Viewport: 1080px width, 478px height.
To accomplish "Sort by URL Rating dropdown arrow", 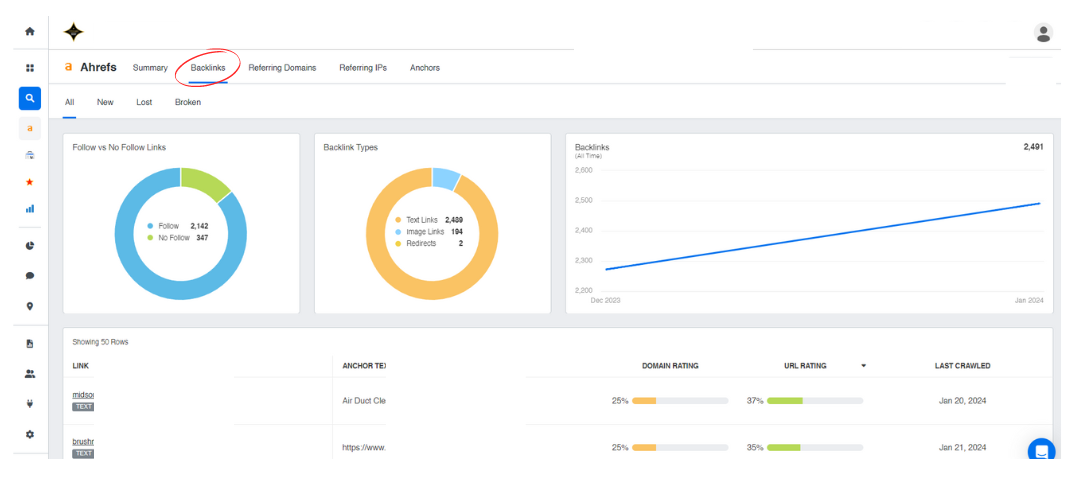I will pos(863,366).
